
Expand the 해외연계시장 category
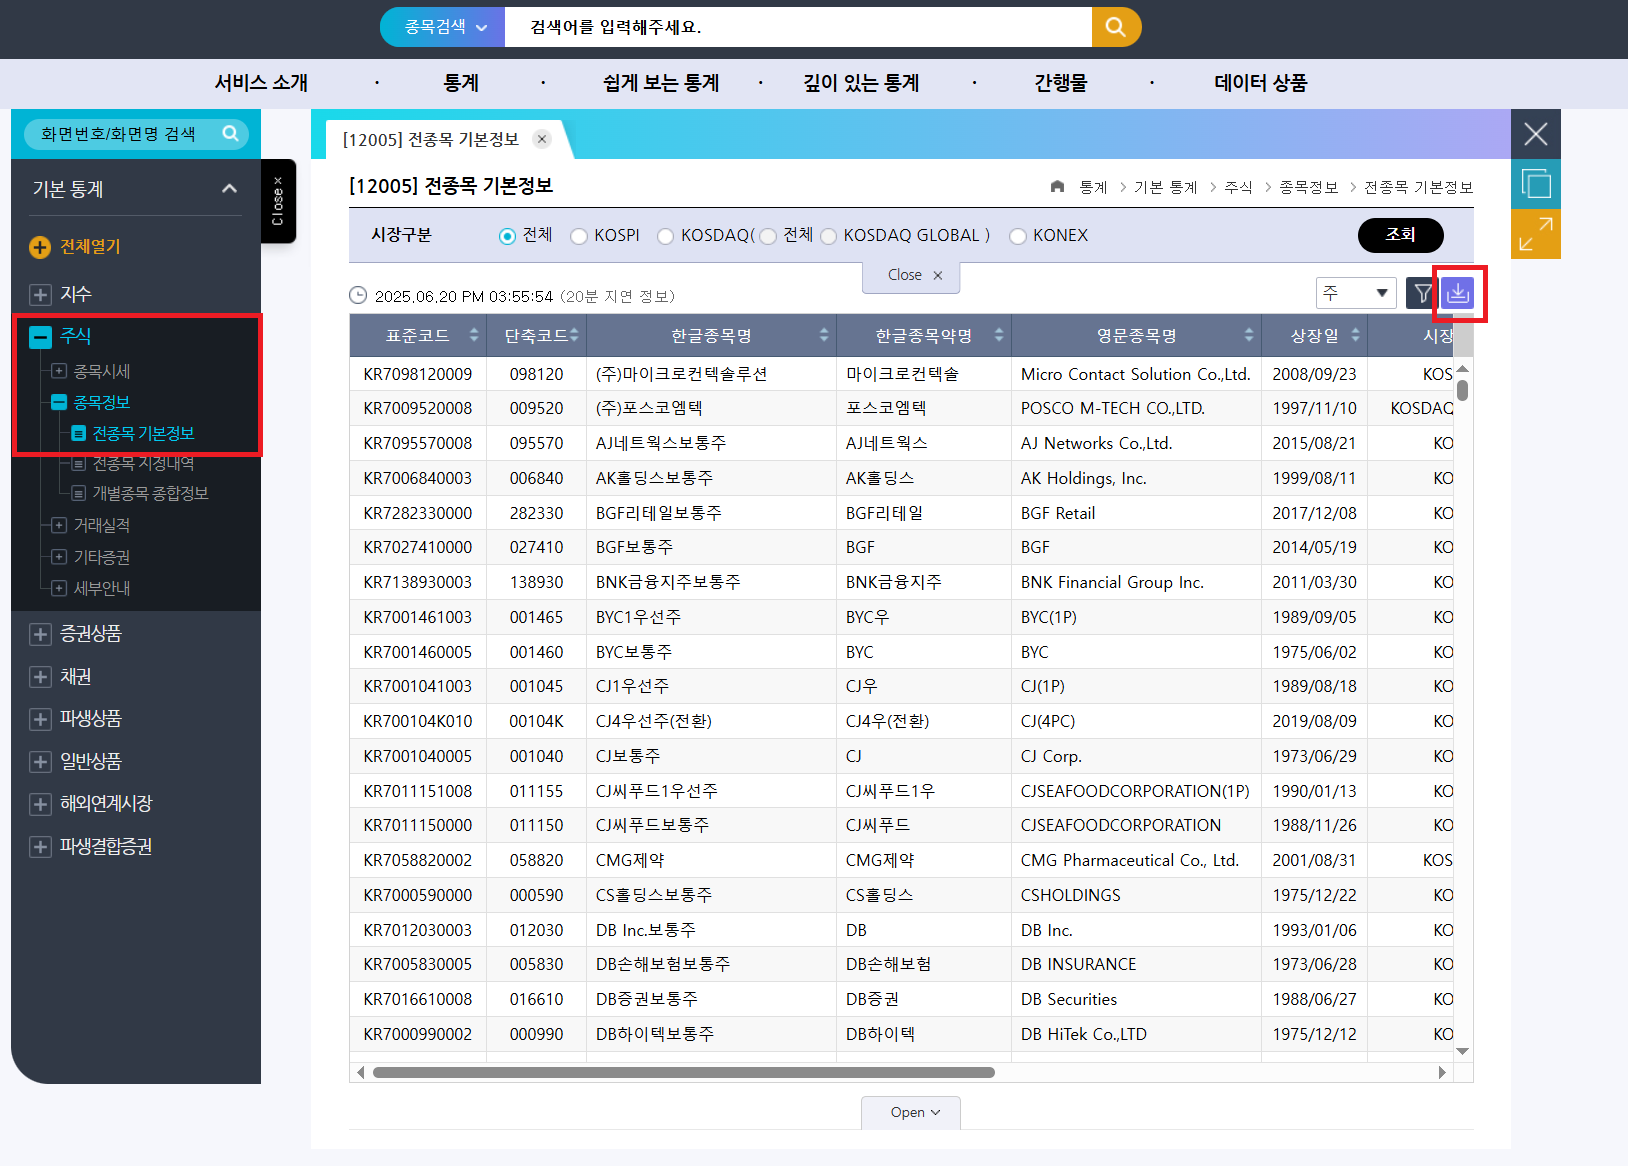(40, 804)
